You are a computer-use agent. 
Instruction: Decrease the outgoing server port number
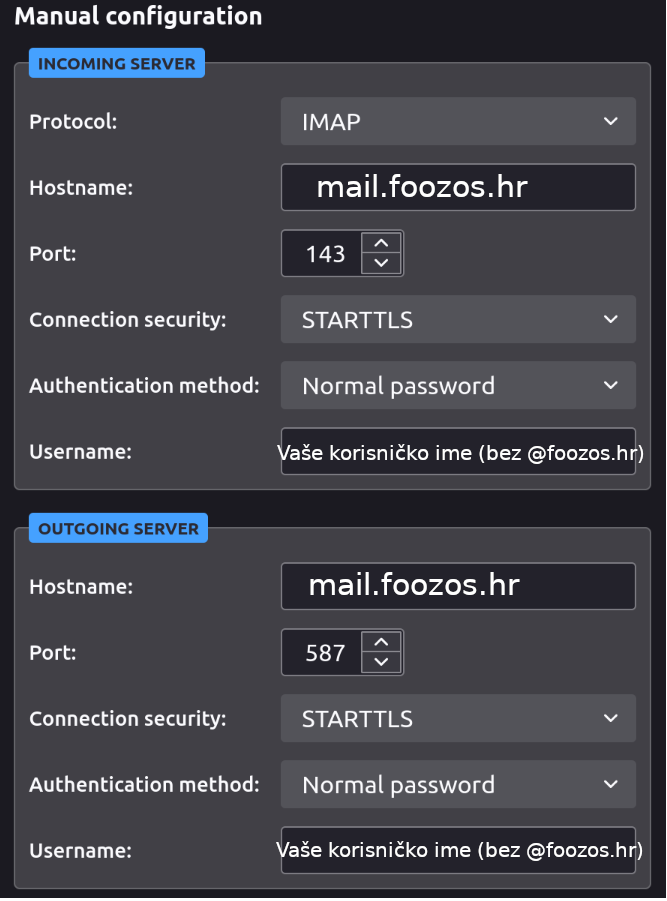point(381,662)
